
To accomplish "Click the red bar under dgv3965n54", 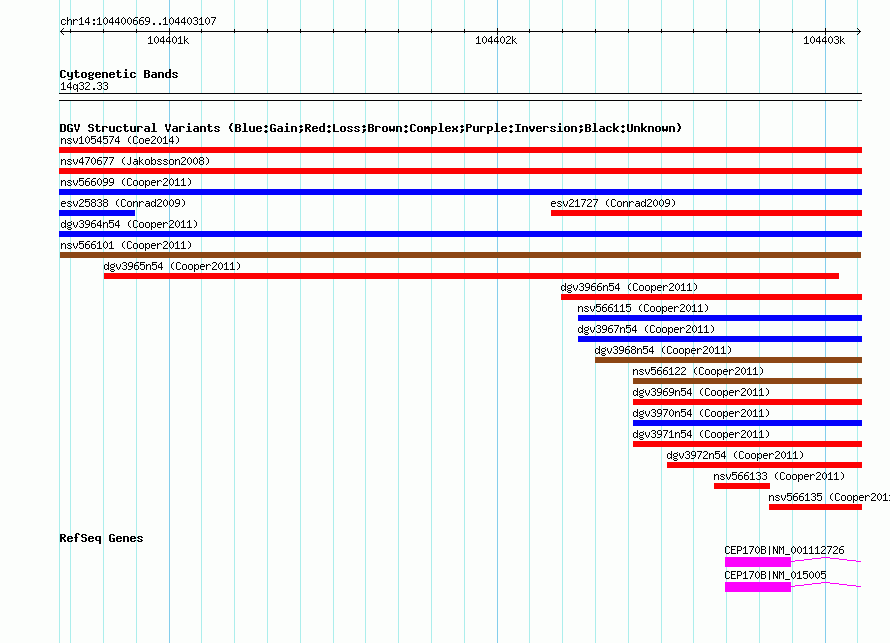I will (471, 276).
